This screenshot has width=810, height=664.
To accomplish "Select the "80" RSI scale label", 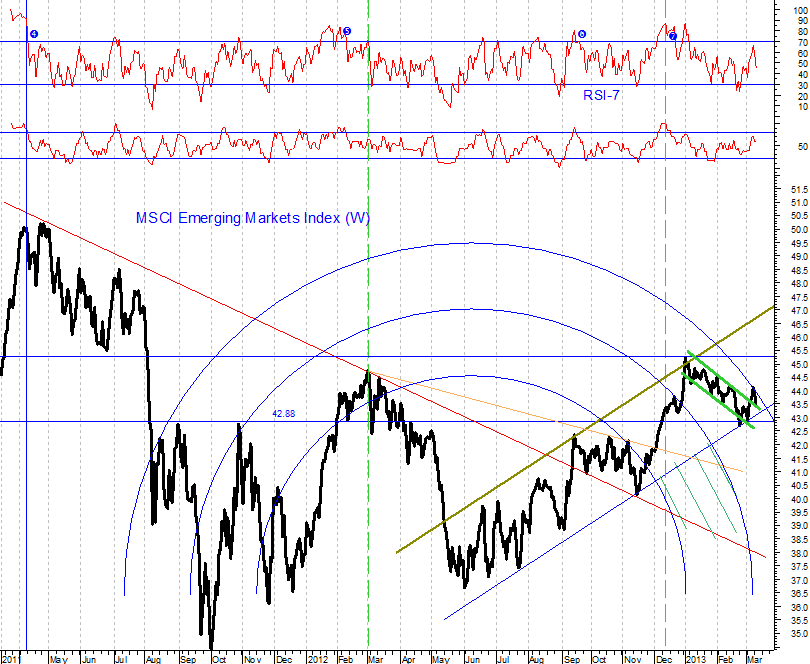I will (x=802, y=32).
